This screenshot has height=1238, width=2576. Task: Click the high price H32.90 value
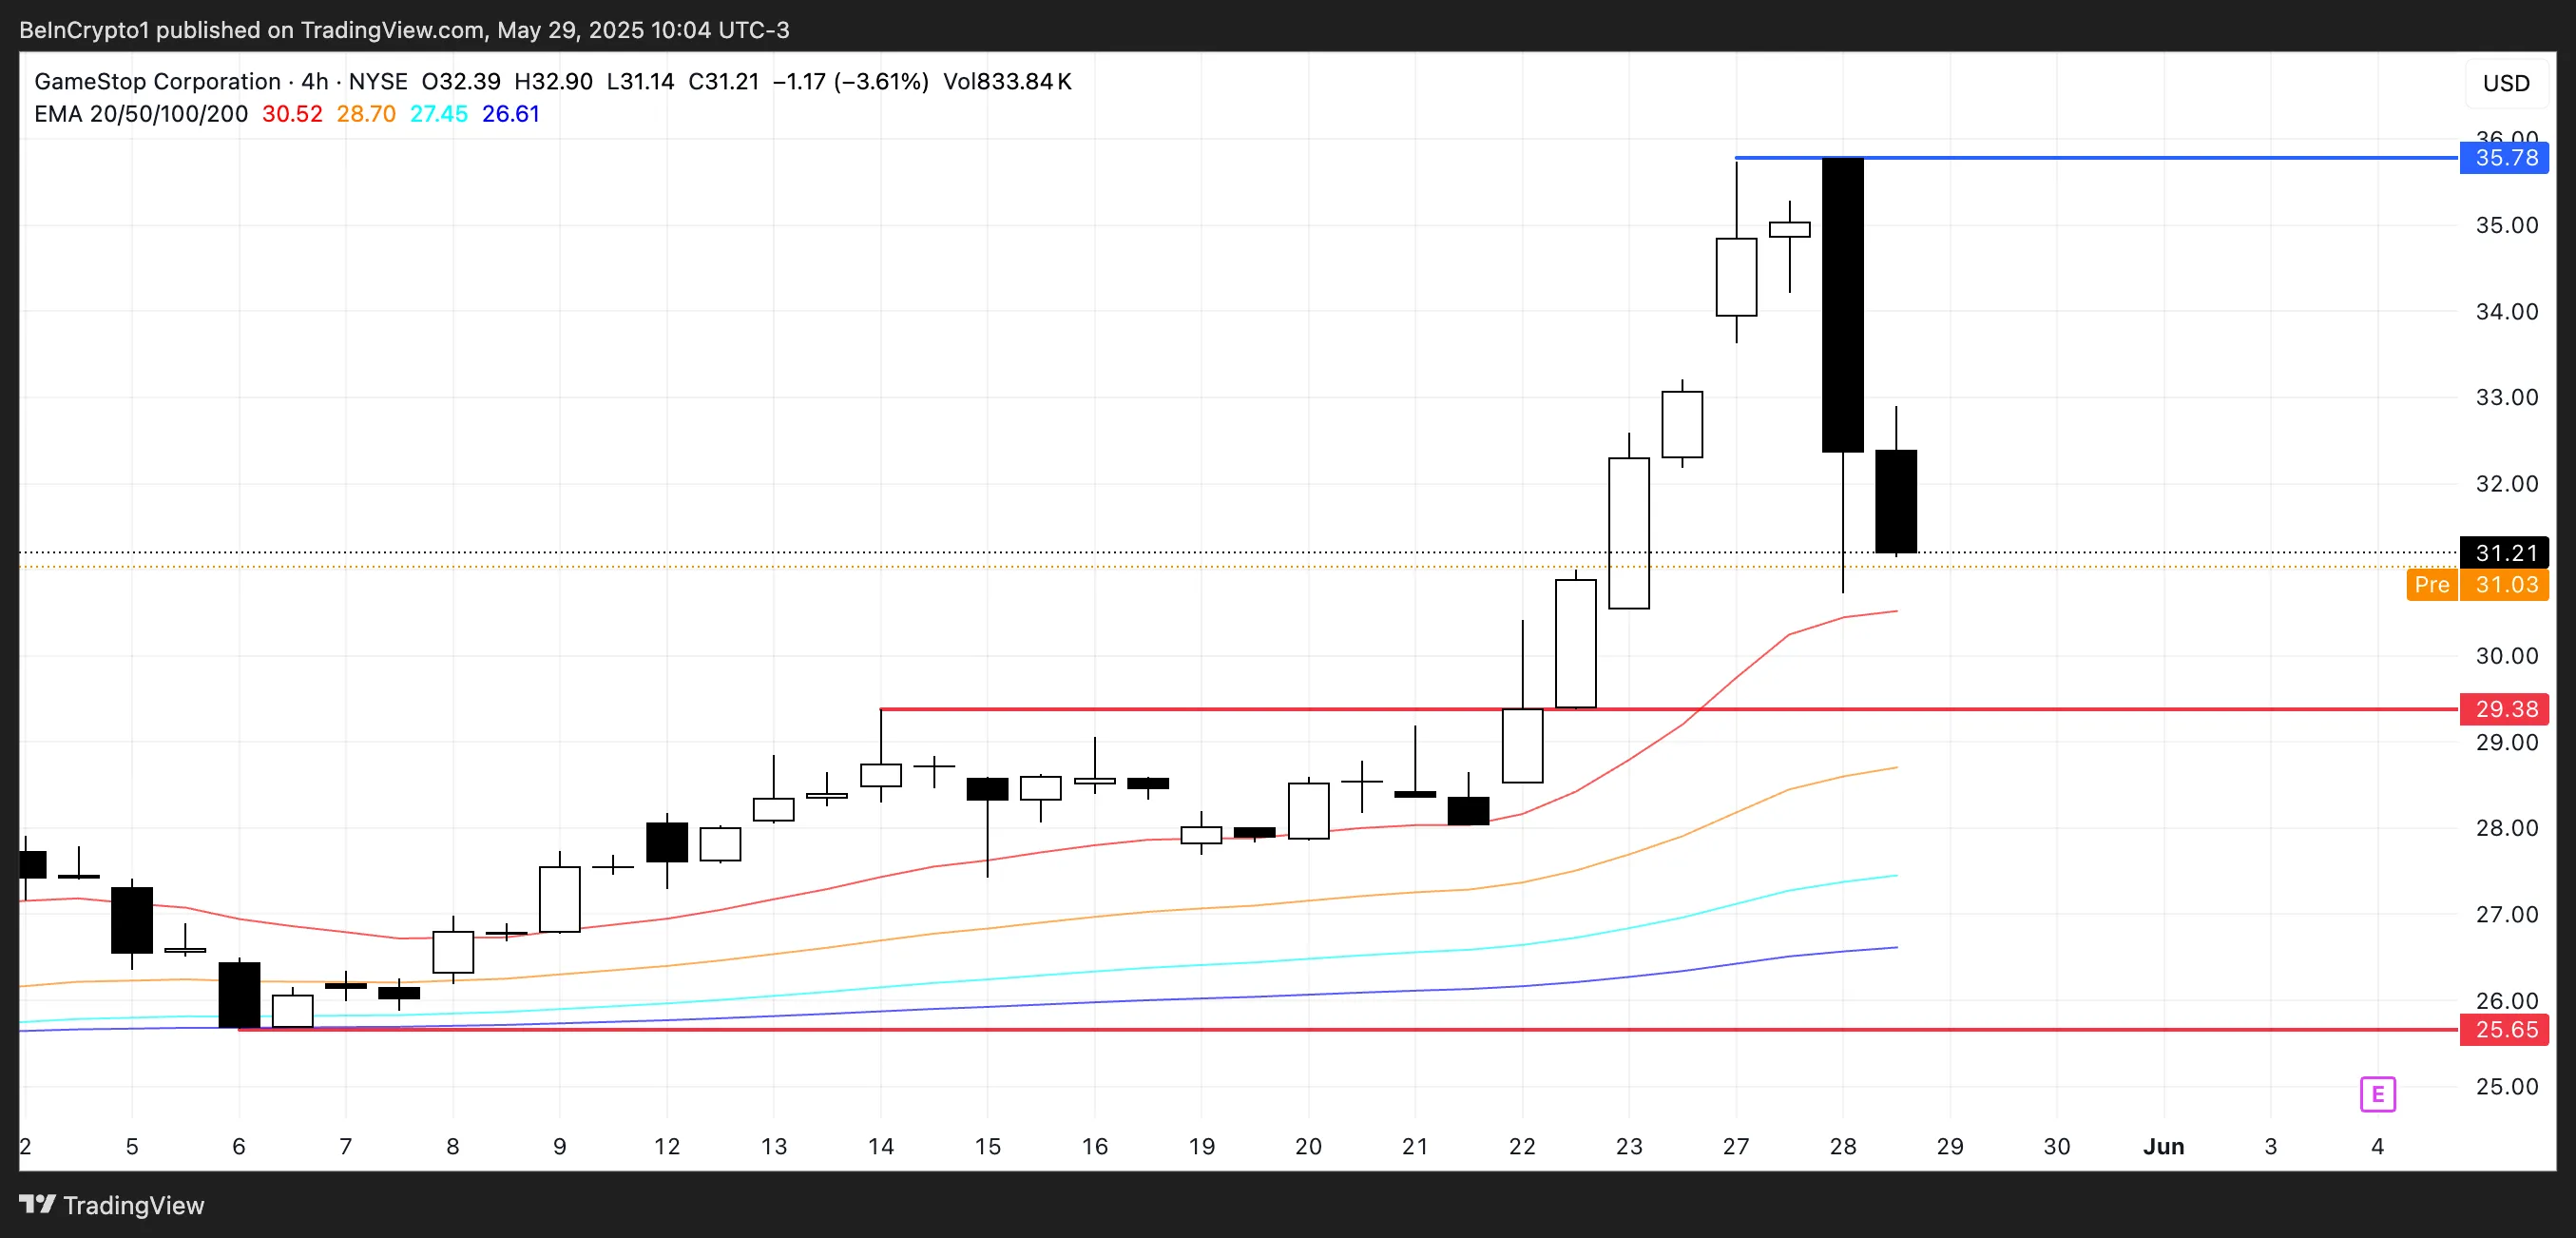pos(553,82)
